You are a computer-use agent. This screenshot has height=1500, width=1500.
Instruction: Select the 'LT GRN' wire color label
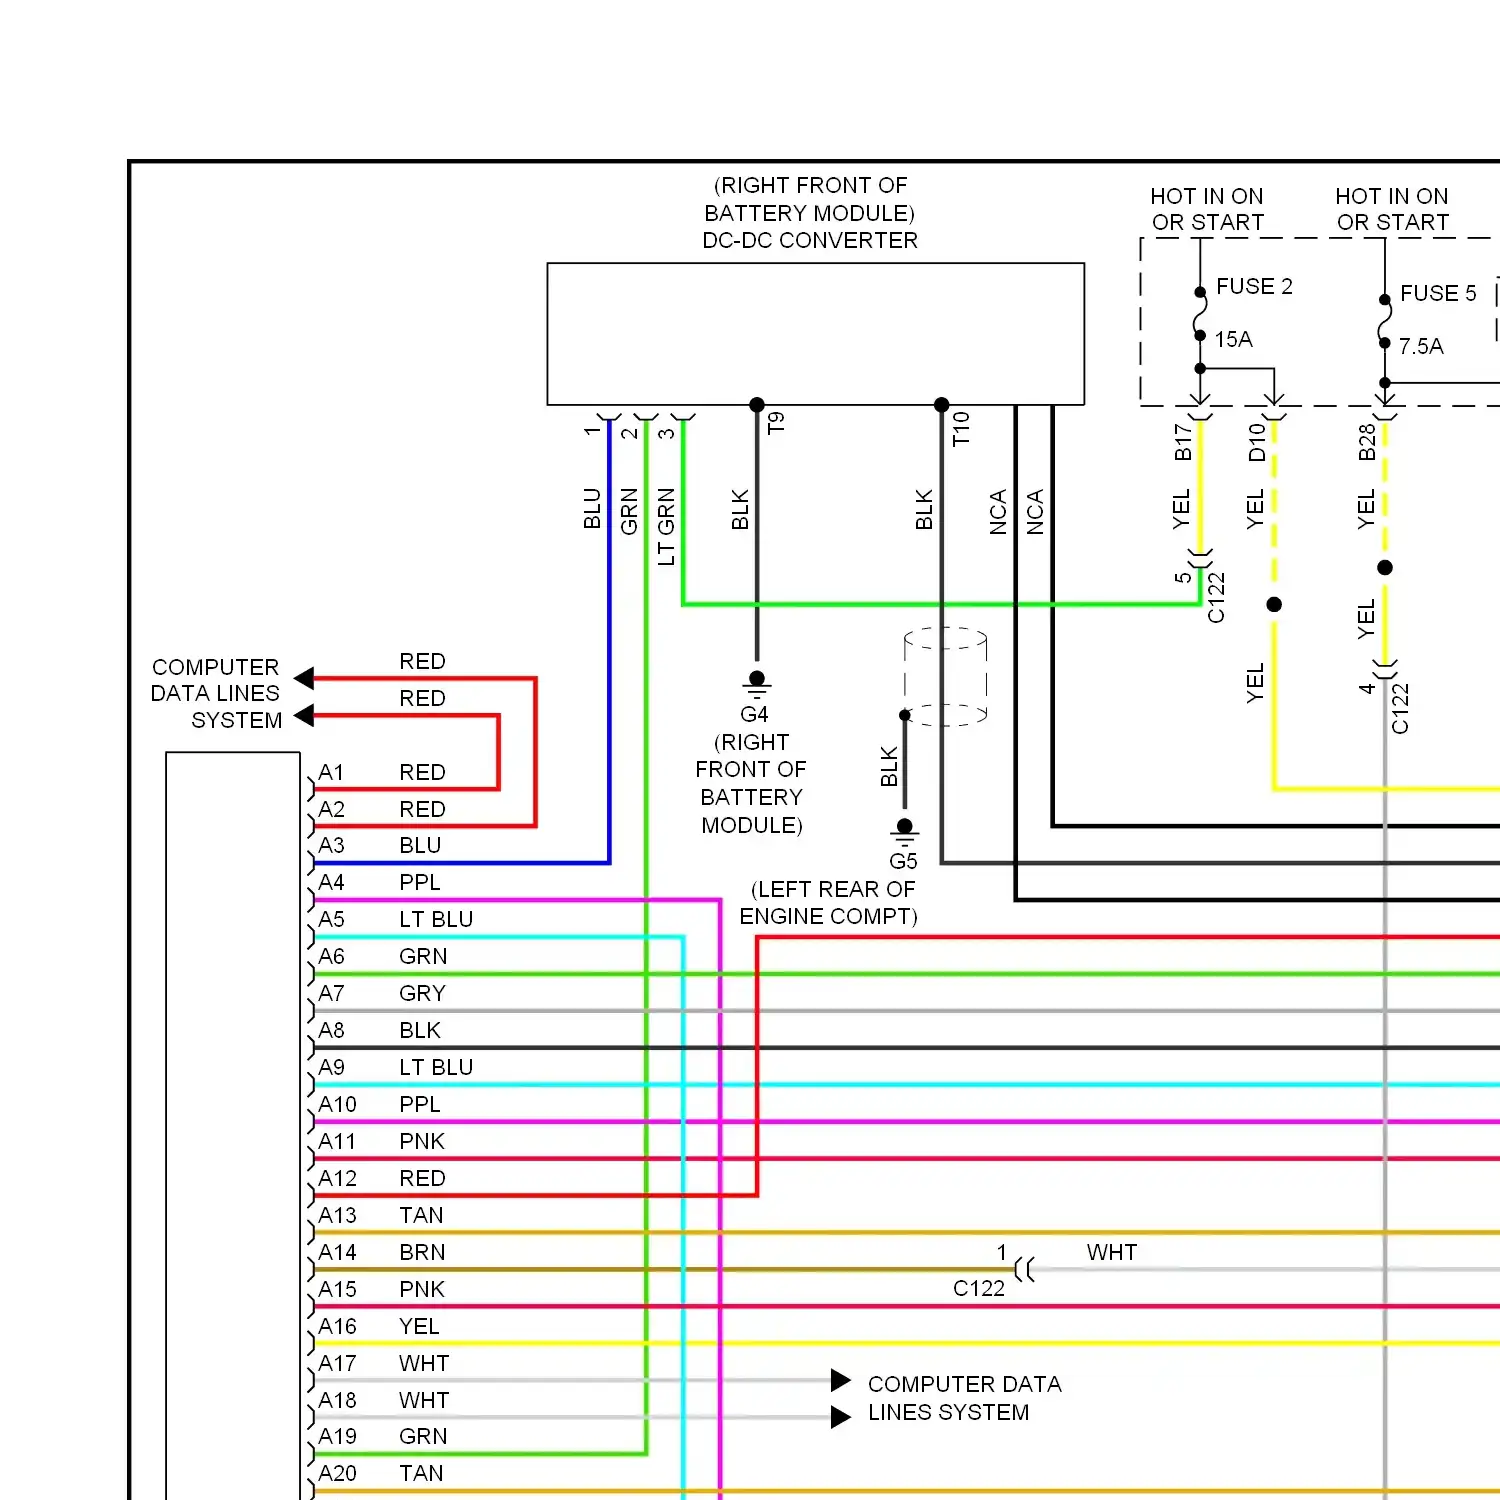click(666, 527)
